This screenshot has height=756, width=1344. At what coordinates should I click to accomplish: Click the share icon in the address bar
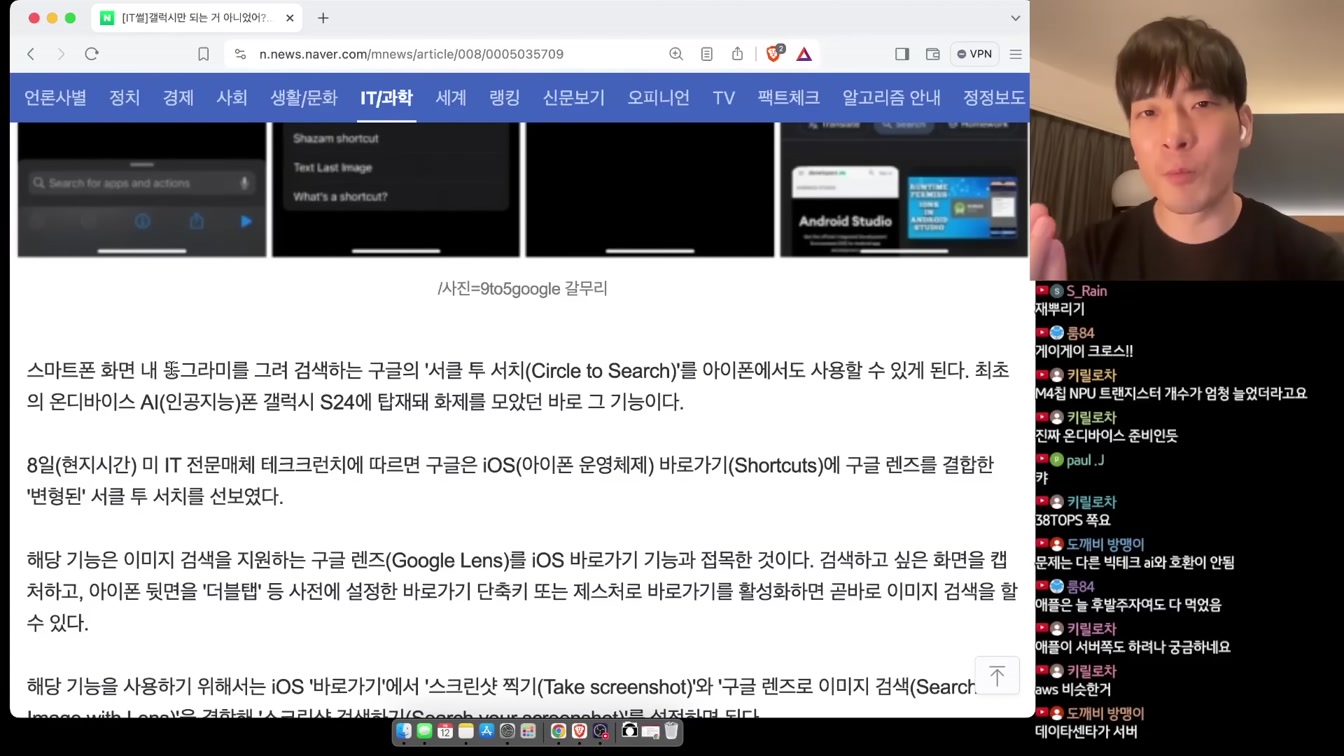click(737, 54)
